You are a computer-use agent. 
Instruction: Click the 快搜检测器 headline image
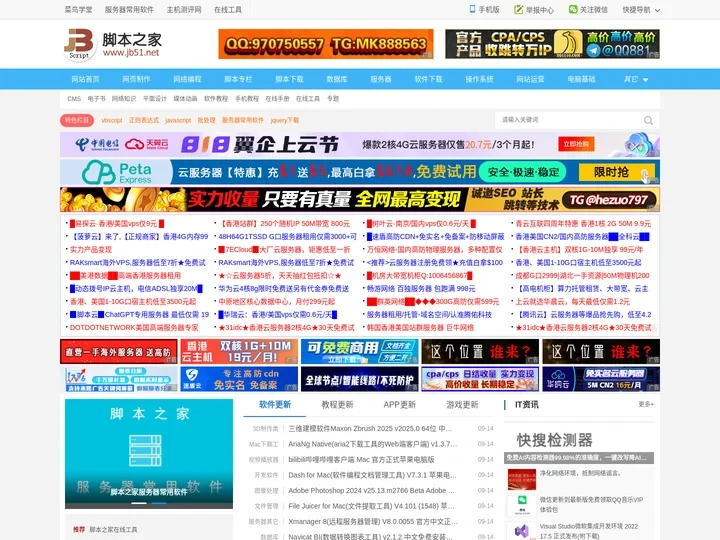tap(579, 443)
